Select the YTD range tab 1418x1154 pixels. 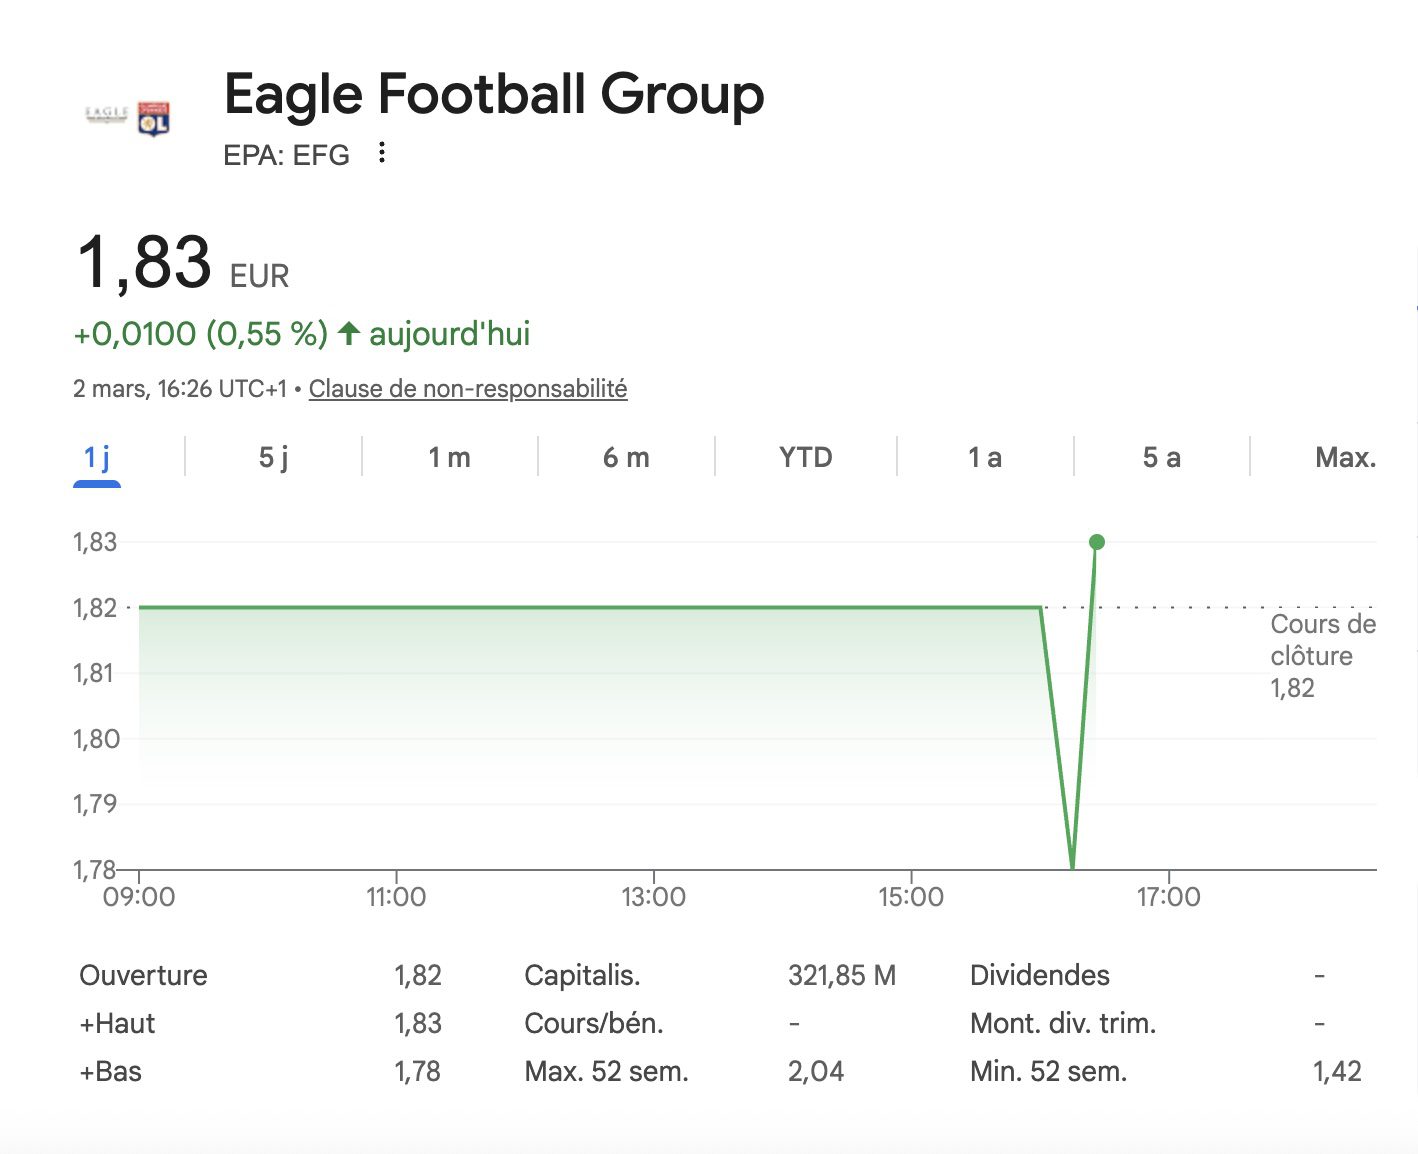tap(805, 458)
